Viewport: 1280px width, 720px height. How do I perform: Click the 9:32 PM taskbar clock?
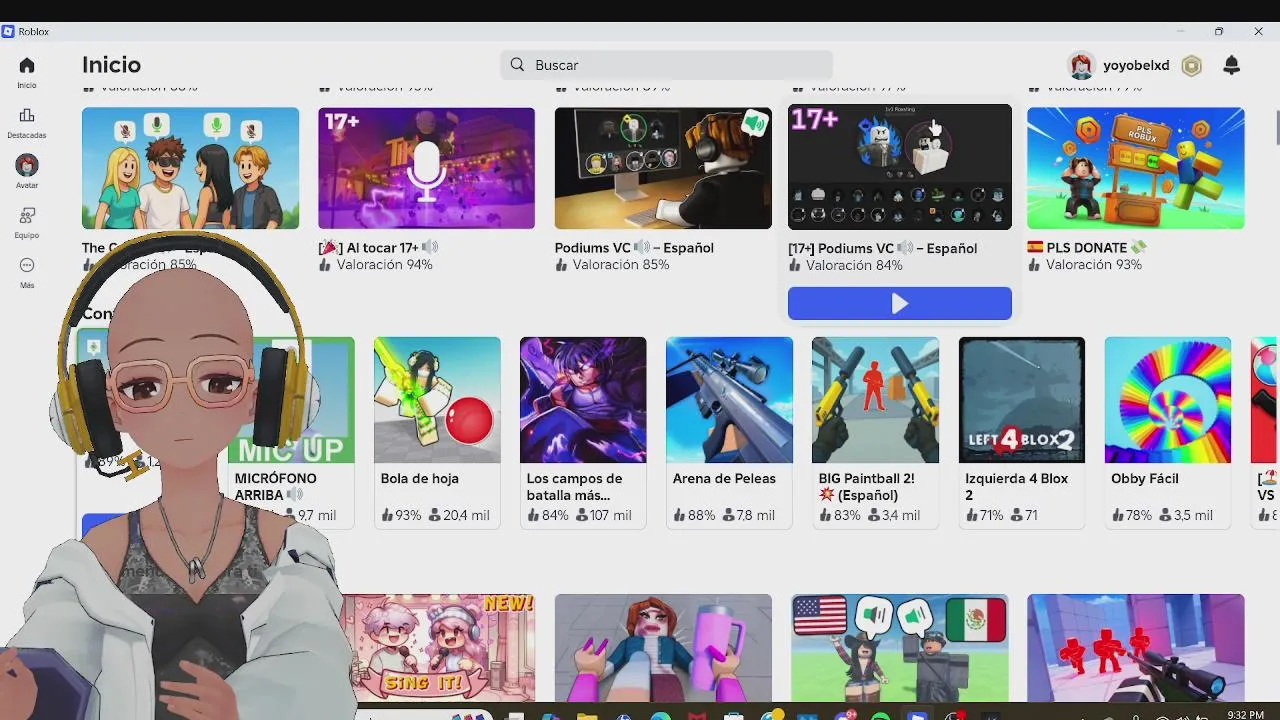[x=1244, y=715]
